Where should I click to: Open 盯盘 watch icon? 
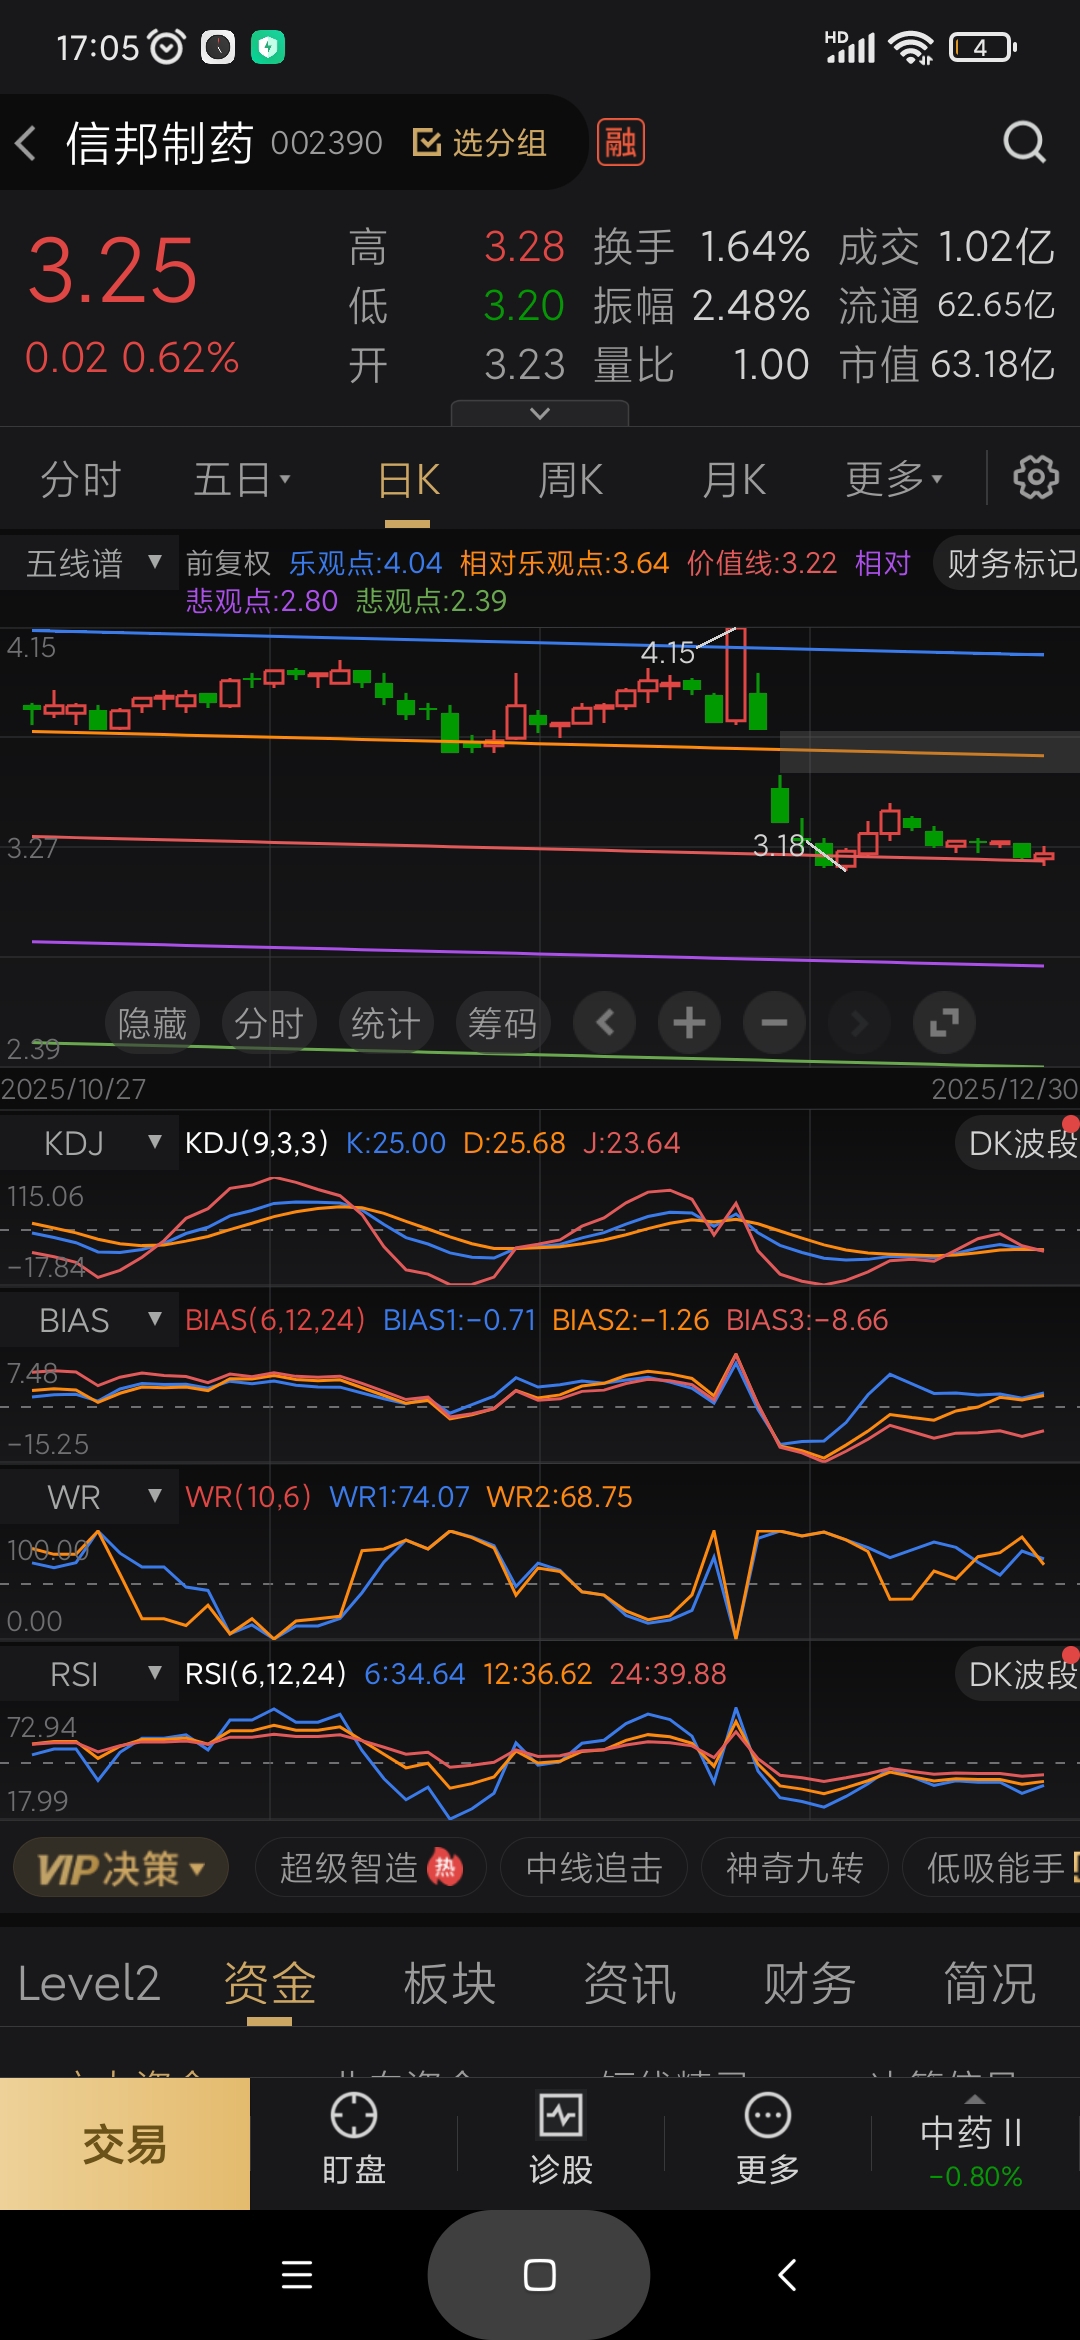354,2138
